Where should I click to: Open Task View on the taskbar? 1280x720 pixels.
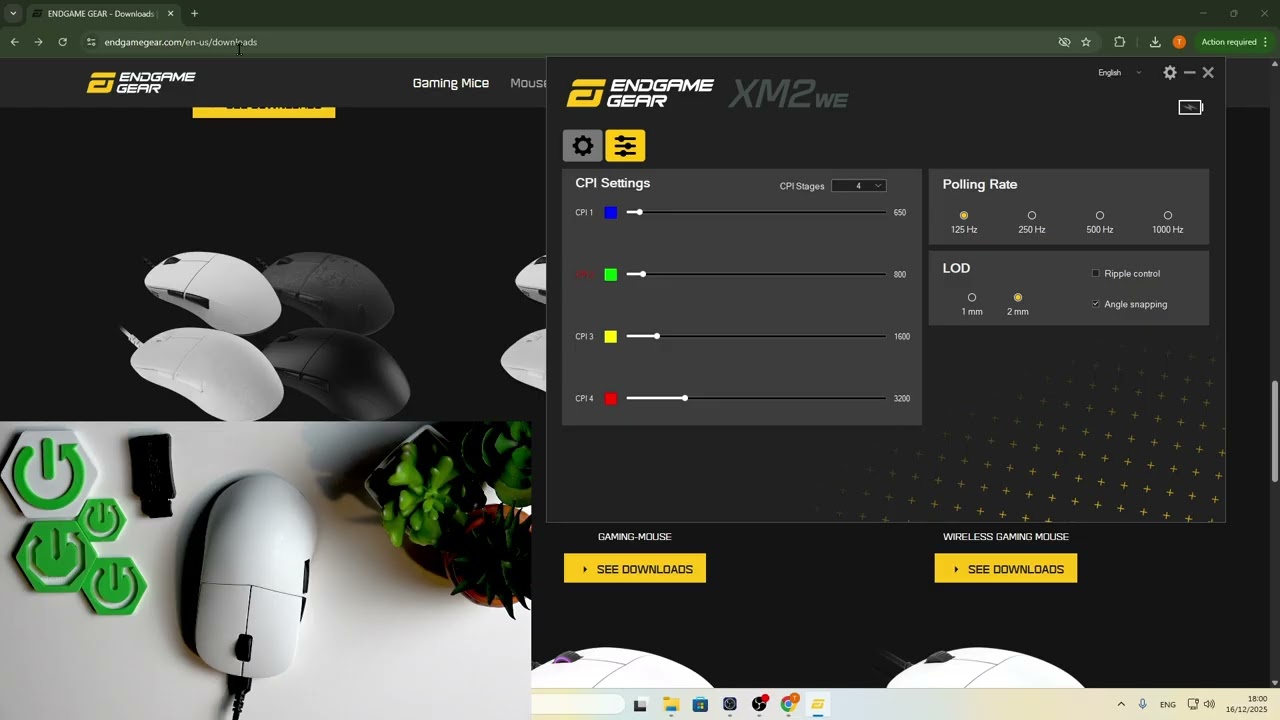[640, 705]
